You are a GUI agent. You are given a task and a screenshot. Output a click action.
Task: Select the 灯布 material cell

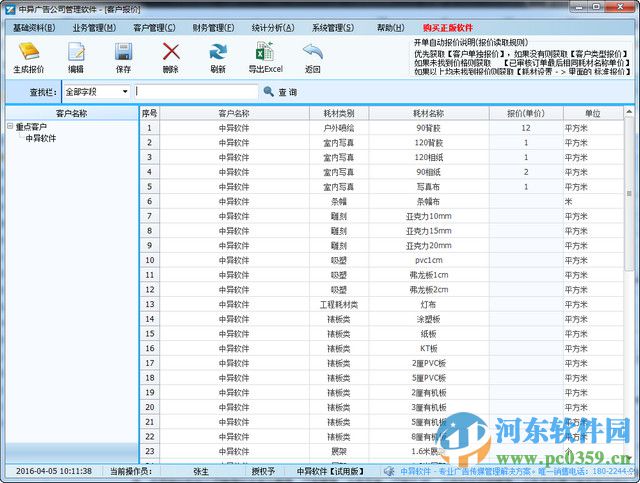point(429,305)
